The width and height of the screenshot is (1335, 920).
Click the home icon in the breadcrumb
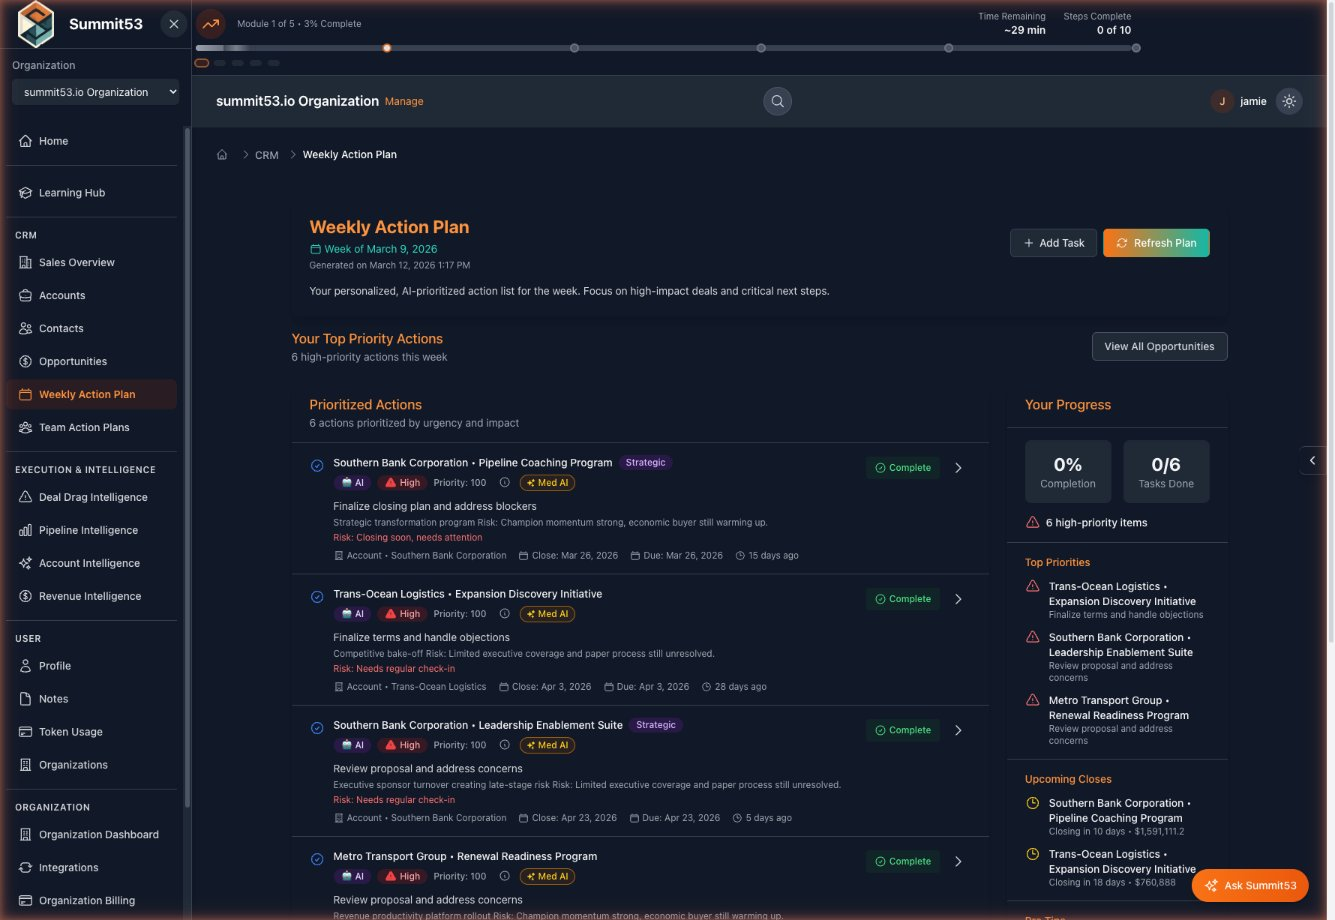coord(222,154)
